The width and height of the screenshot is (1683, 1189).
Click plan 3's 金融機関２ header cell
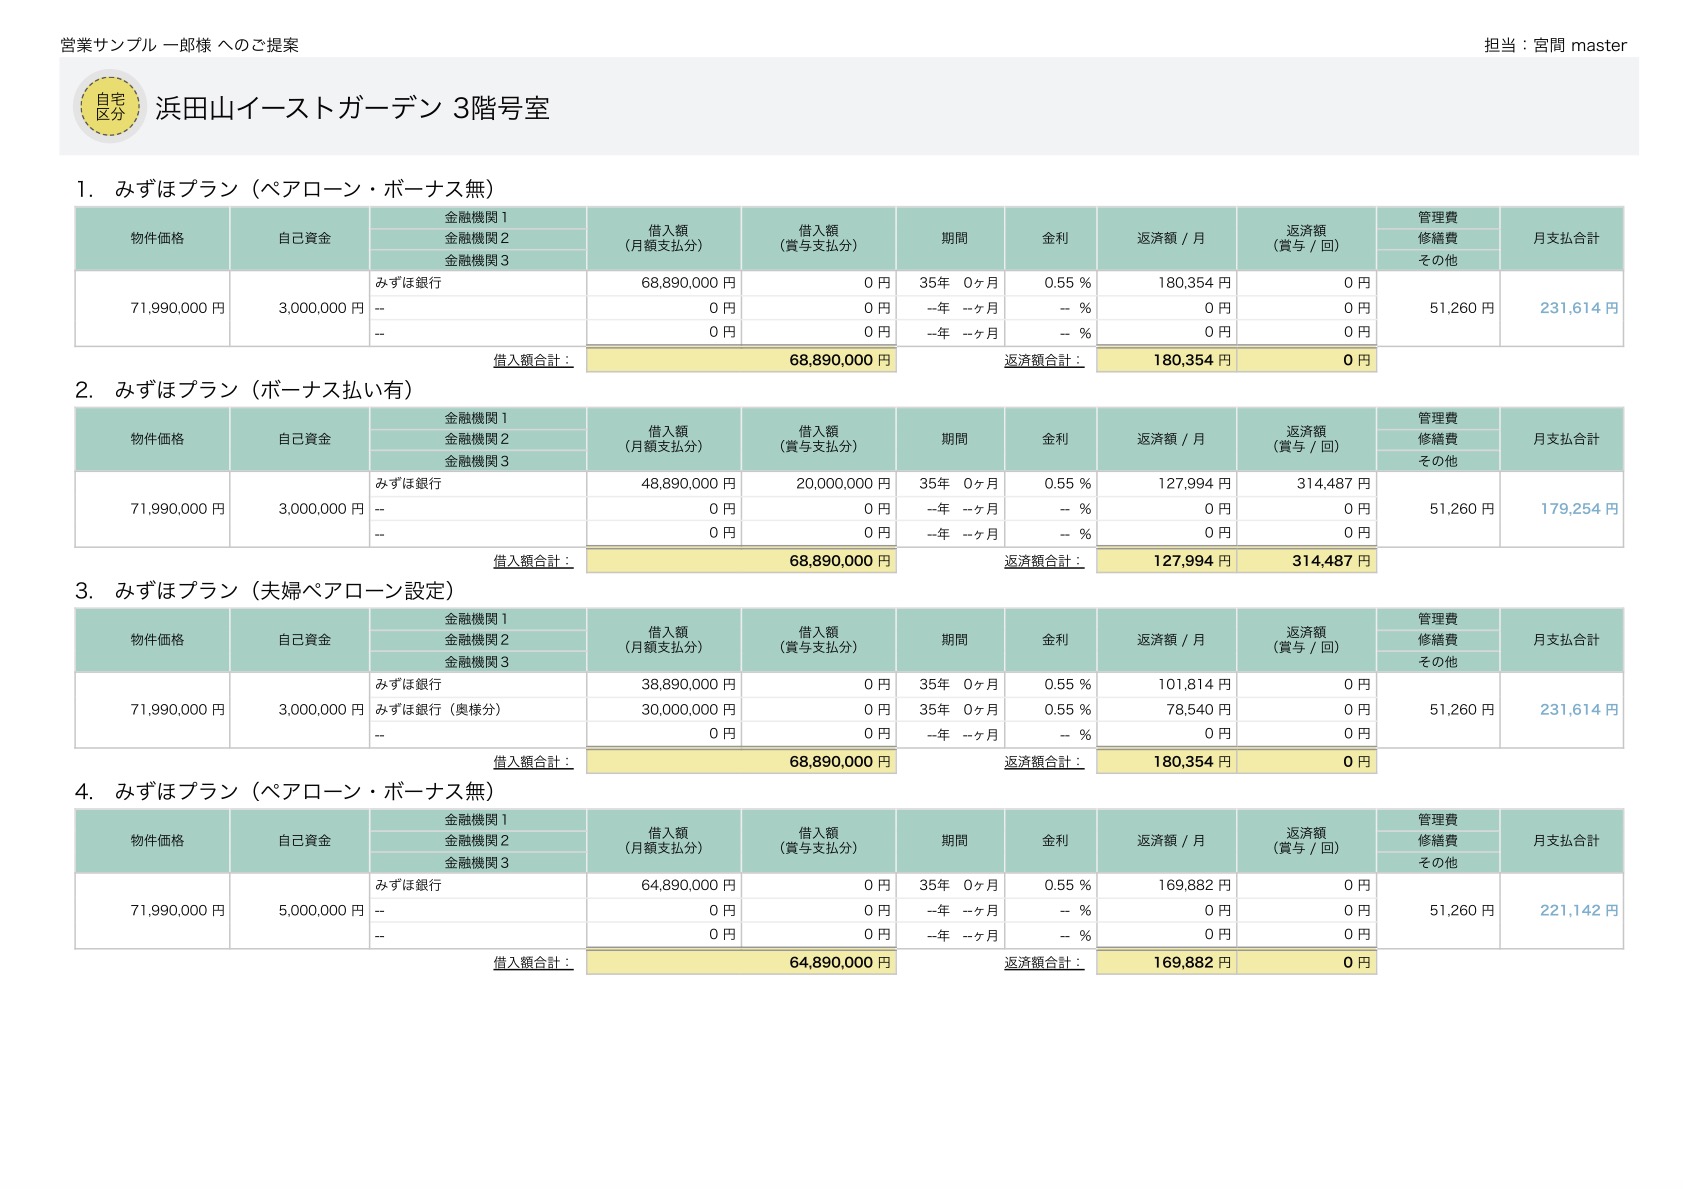pyautogui.click(x=478, y=640)
